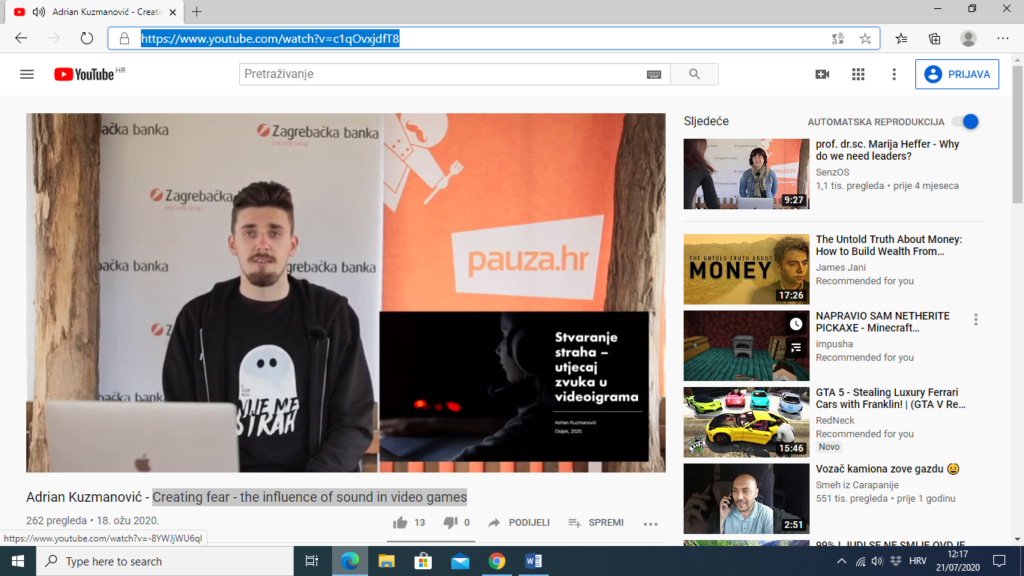Click the SPREMI save button
This screenshot has height=576, width=1024.
(x=596, y=522)
